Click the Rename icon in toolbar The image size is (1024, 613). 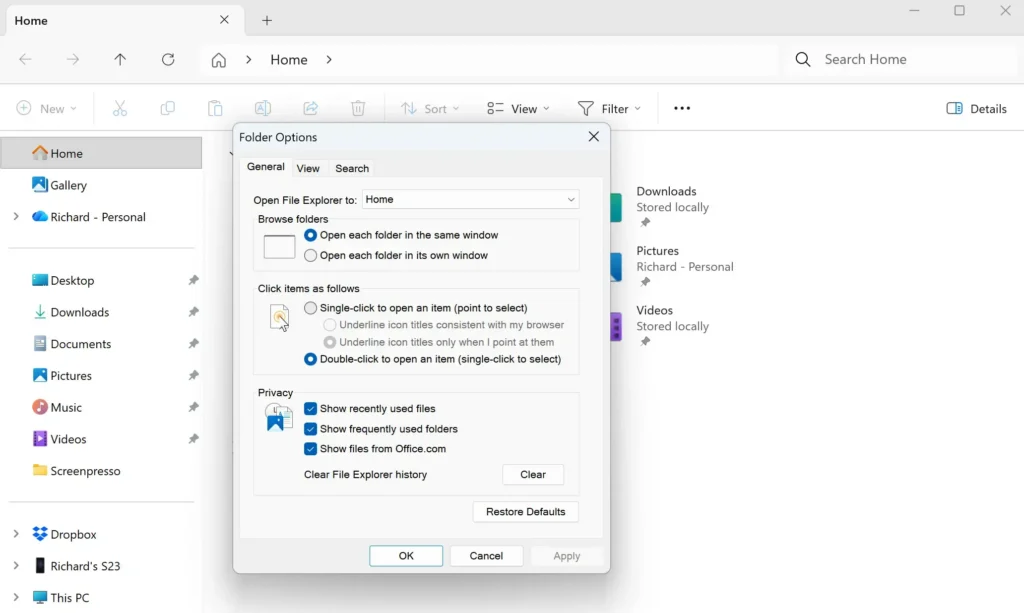(263, 108)
